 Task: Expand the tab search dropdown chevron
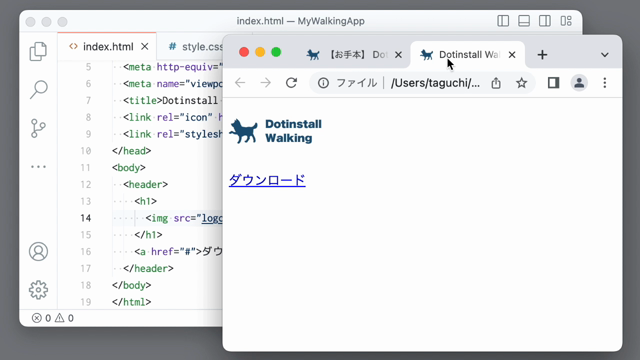604,55
